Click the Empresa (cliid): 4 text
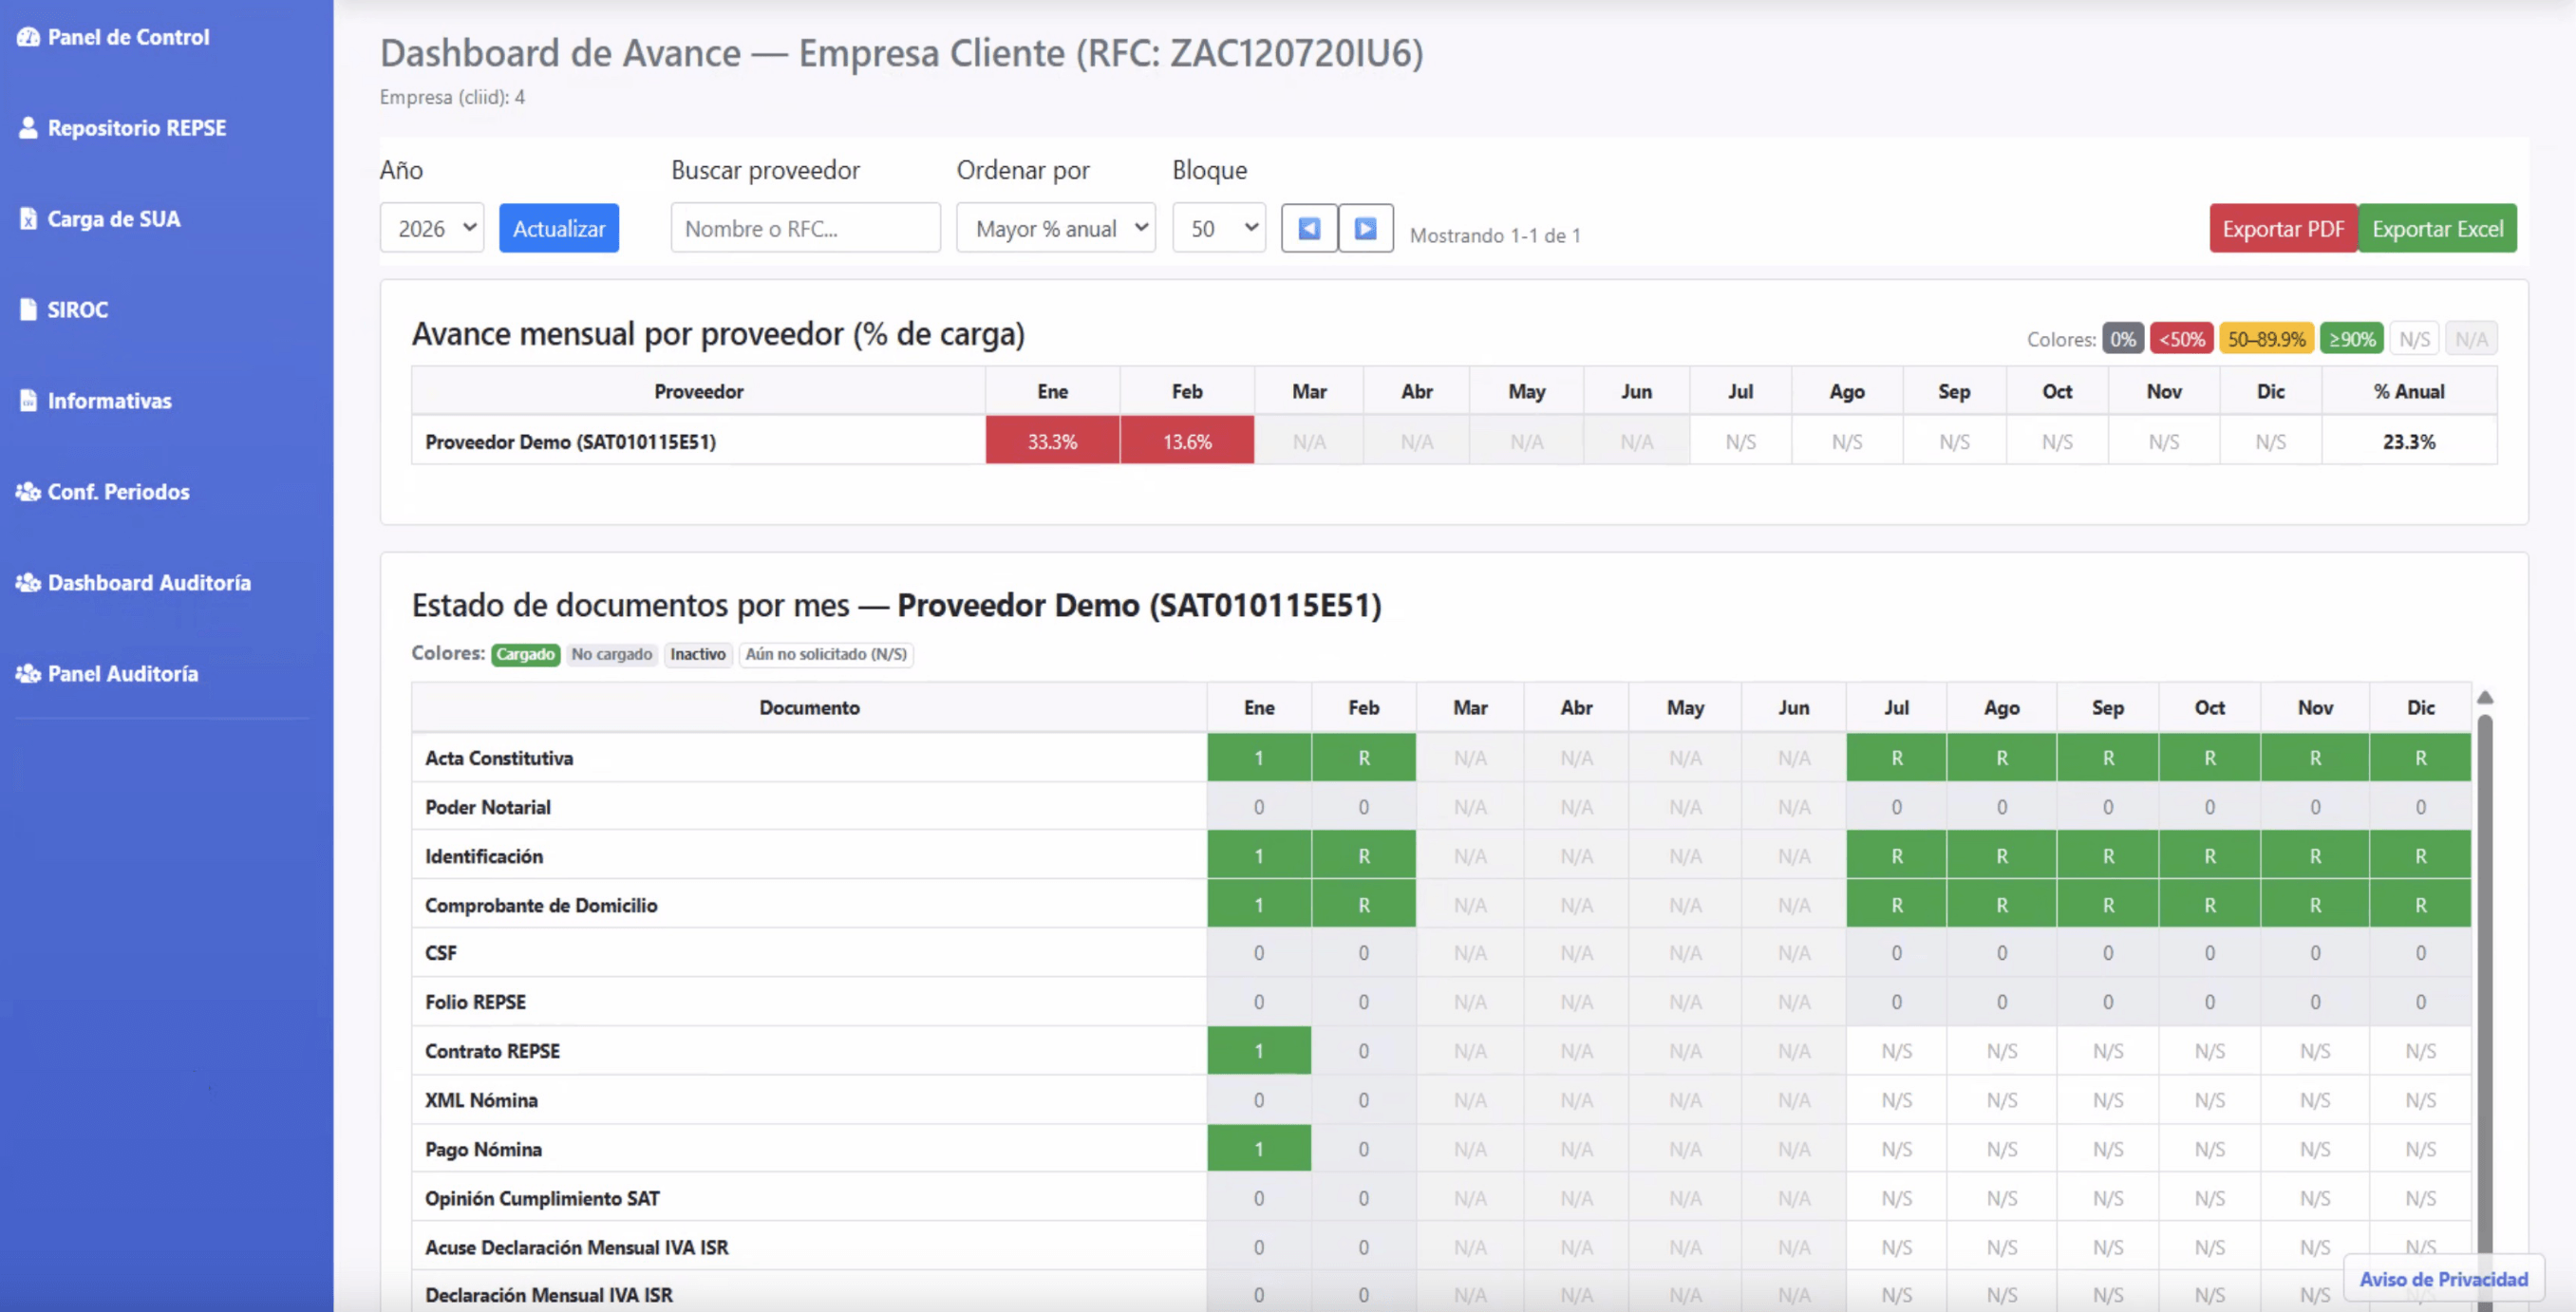The height and width of the screenshot is (1312, 2576). click(452, 97)
